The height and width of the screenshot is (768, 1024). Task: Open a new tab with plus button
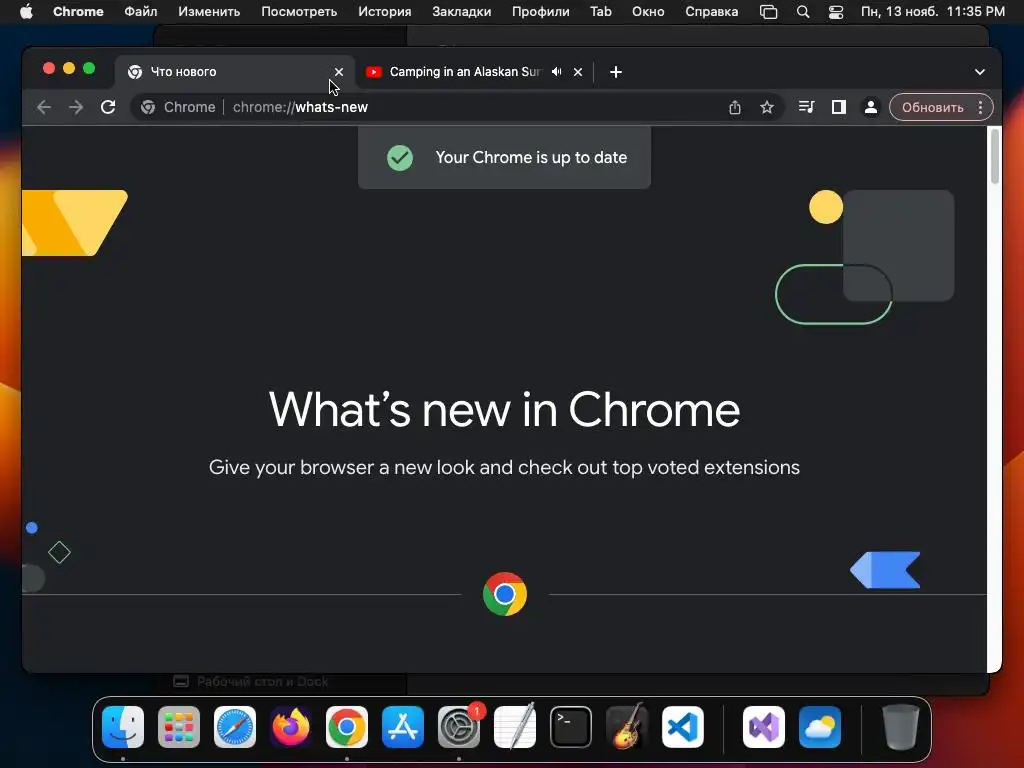point(616,72)
